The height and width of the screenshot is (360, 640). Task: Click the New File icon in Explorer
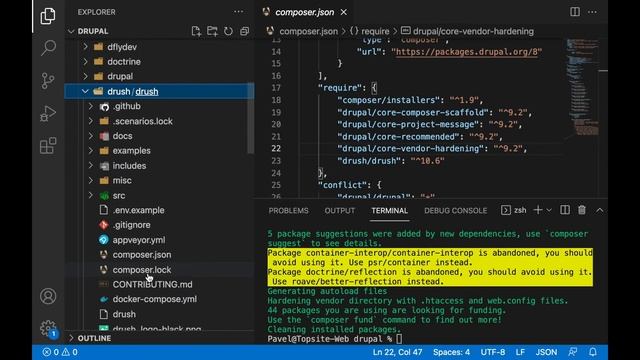196,31
